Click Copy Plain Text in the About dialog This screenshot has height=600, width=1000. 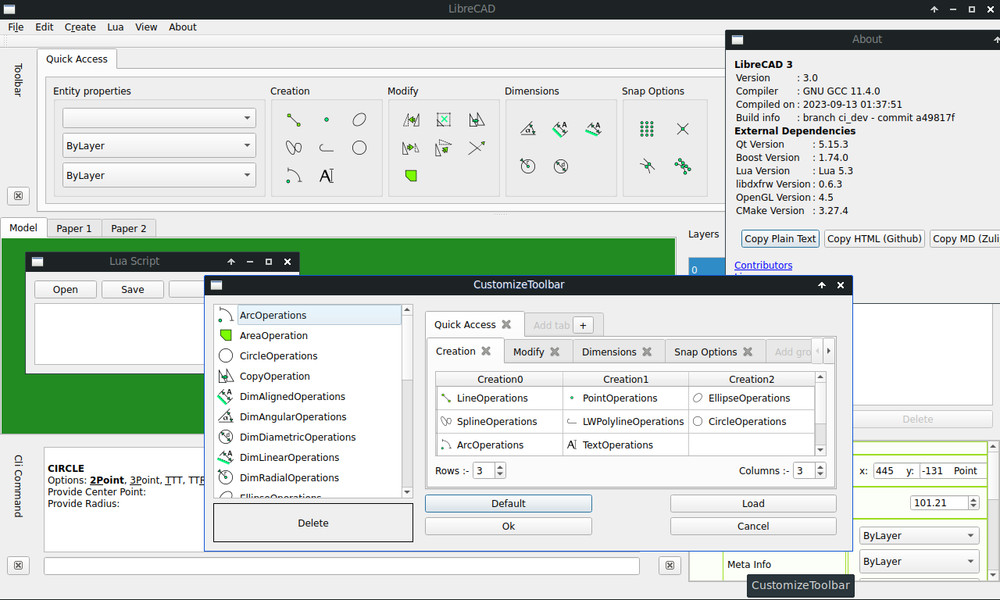(x=779, y=238)
